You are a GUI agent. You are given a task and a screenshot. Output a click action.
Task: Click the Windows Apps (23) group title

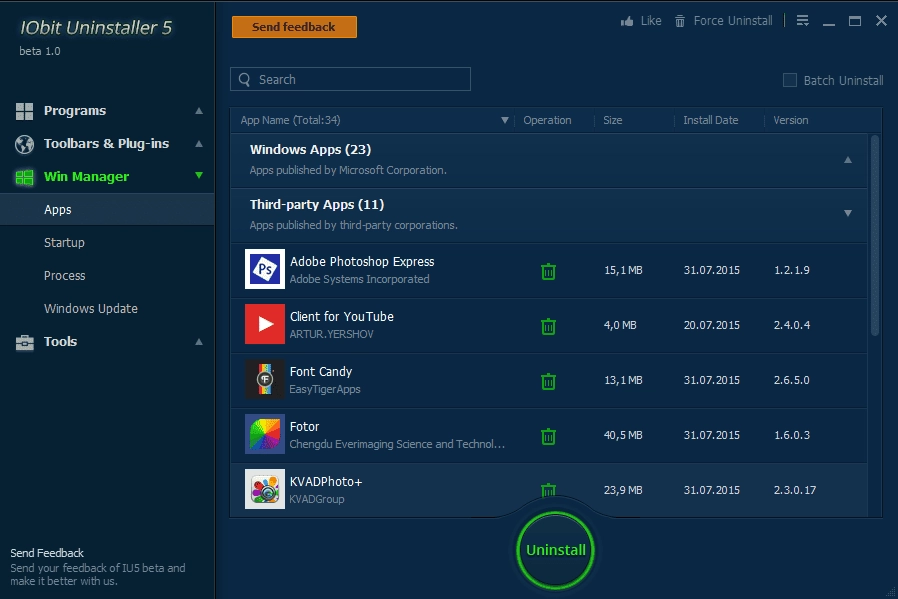(310, 149)
